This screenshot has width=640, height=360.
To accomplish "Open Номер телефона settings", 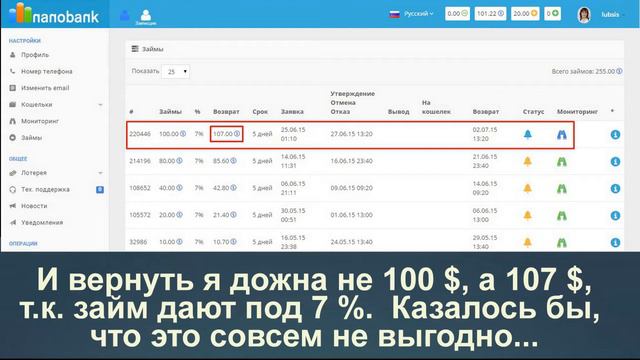I will click(47, 71).
